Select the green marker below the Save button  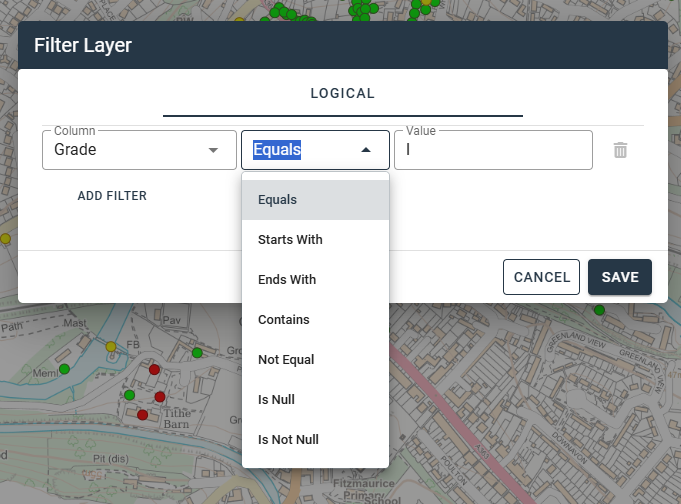(x=599, y=310)
